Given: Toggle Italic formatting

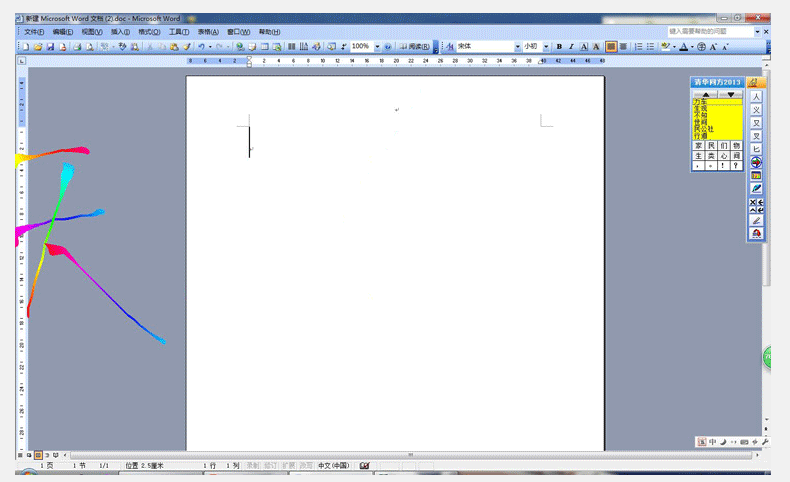Looking at the screenshot, I should 571,47.
